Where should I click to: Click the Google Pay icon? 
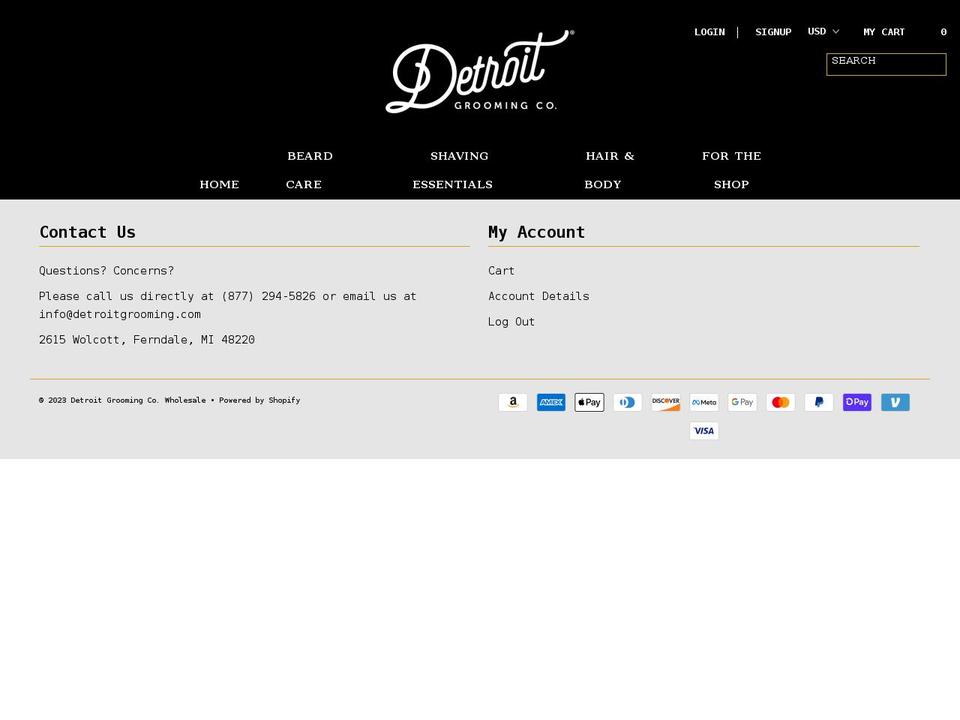point(742,402)
